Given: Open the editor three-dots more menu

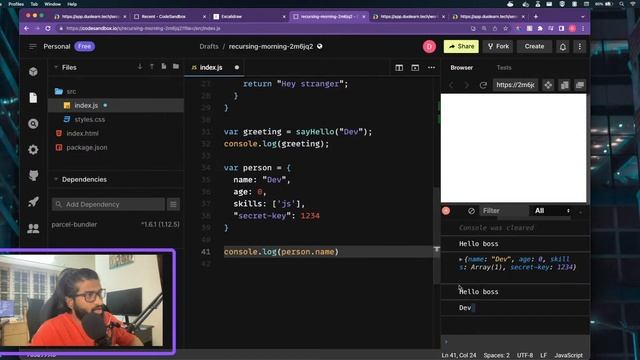Looking at the screenshot, I should [431, 68].
